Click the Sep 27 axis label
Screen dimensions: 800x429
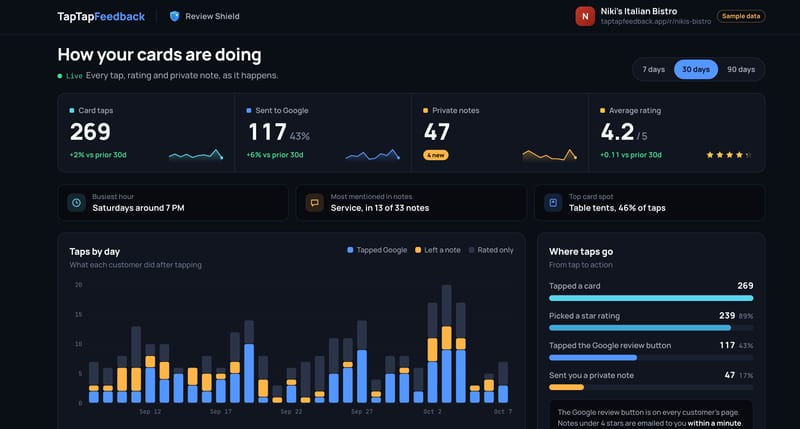pos(362,411)
